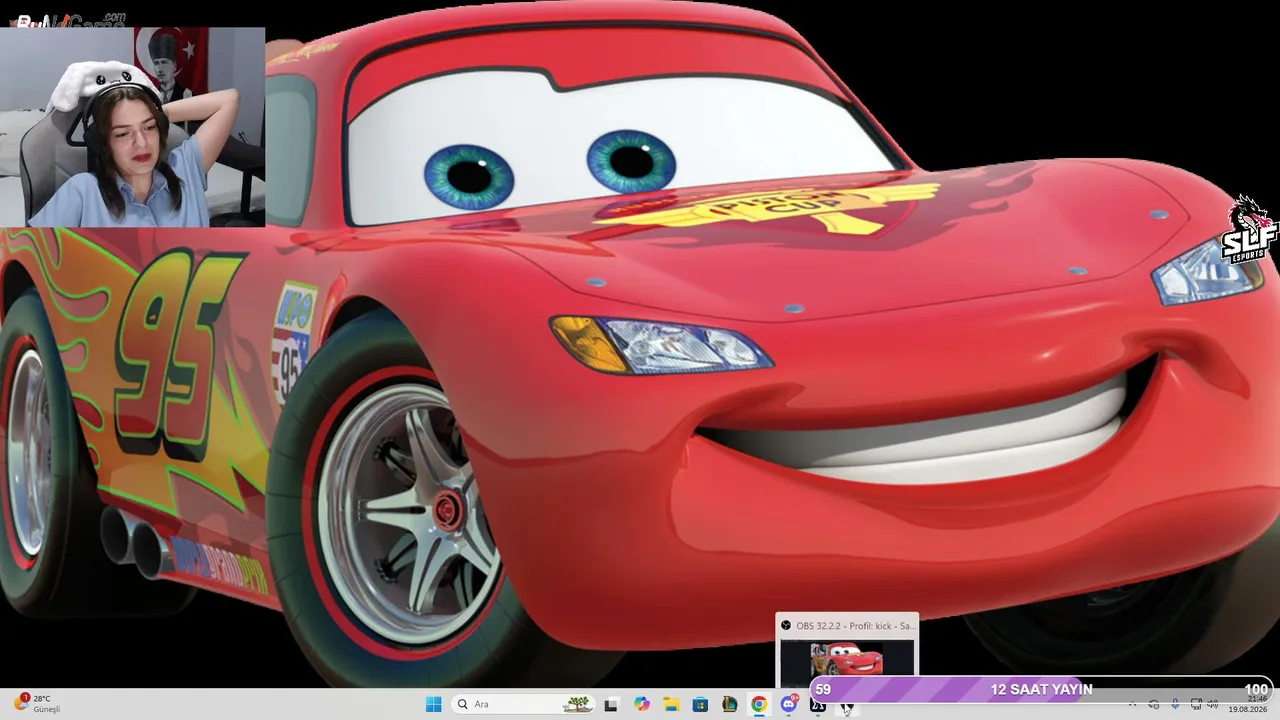Screen dimensions: 1280x720
Task: Open the Windows Start menu
Action: coord(433,704)
